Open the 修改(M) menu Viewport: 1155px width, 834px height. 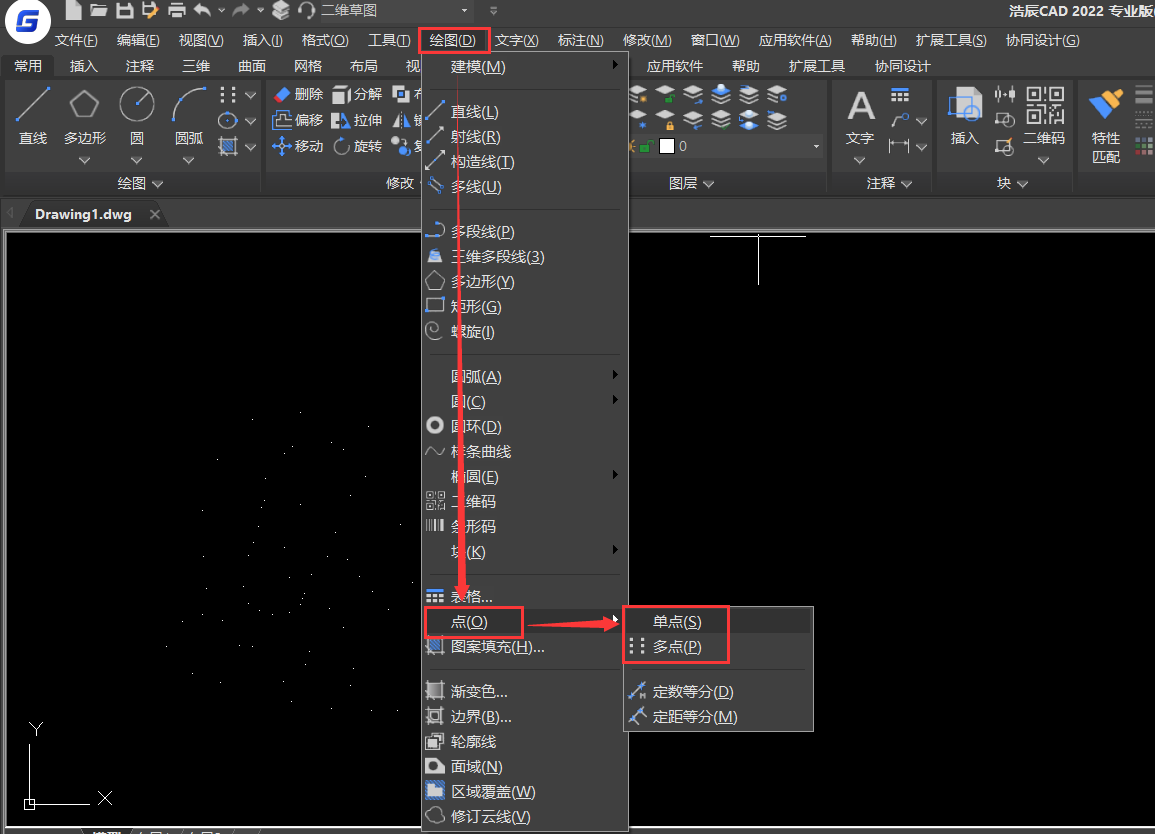647,41
